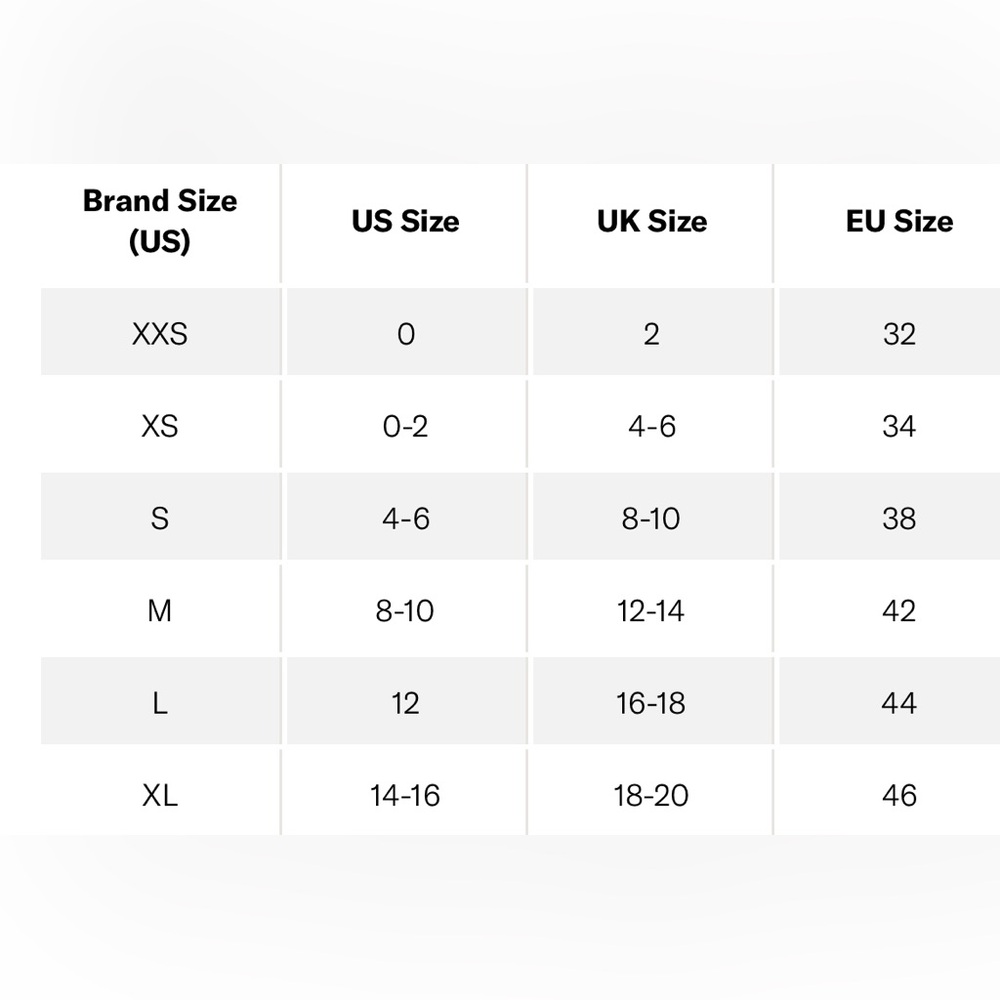The width and height of the screenshot is (1000, 1000).
Task: Click the UK size 18-20 cell
Action: (652, 795)
